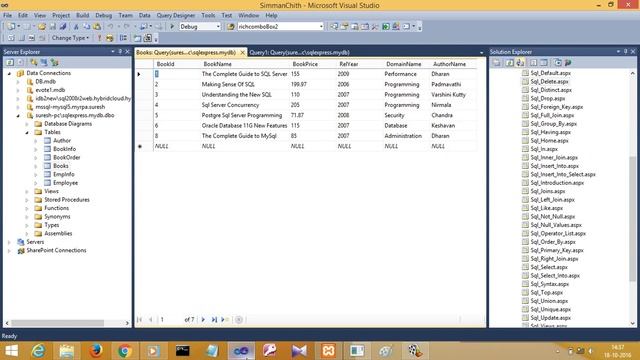Click the Save All toolbar icon
The height and width of the screenshot is (360, 640).
(x=63, y=27)
